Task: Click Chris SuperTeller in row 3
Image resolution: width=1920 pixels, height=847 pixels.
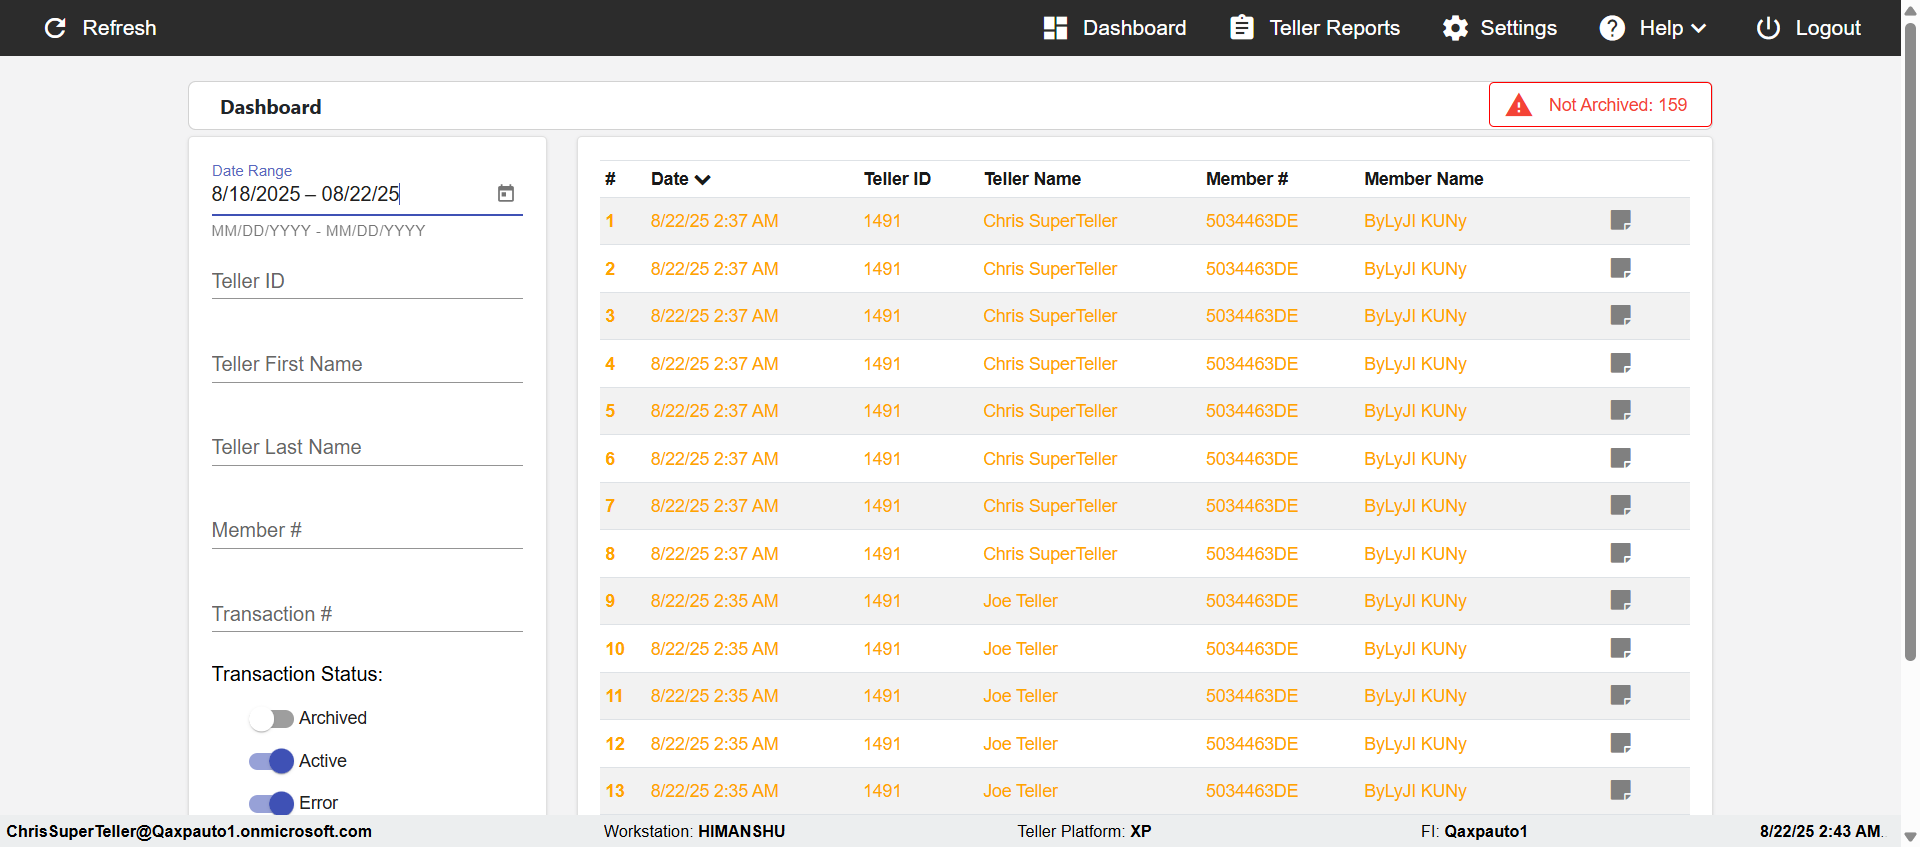Action: click(x=1050, y=316)
